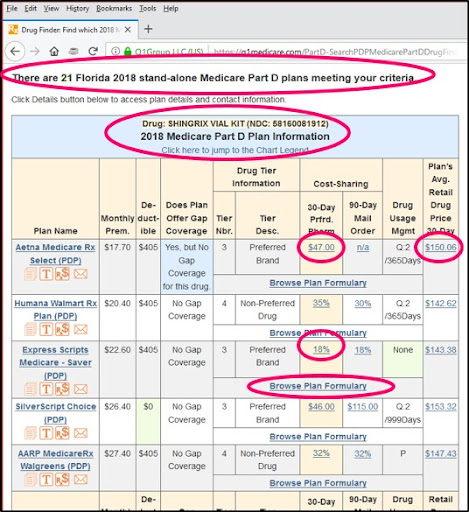
Task: Open Express Scripts Medicare - Saver (PDP) link
Action: pyautogui.click(x=55, y=363)
